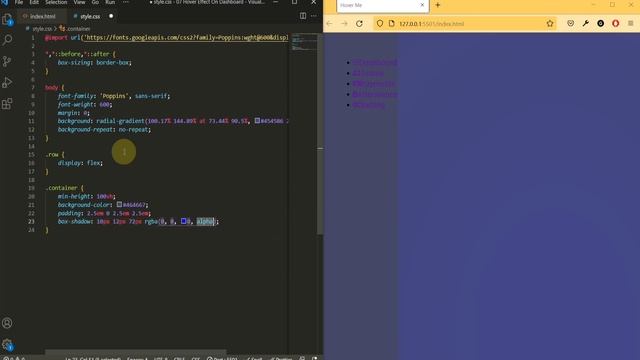
Task: Open Run and Debug view
Action: point(7,82)
